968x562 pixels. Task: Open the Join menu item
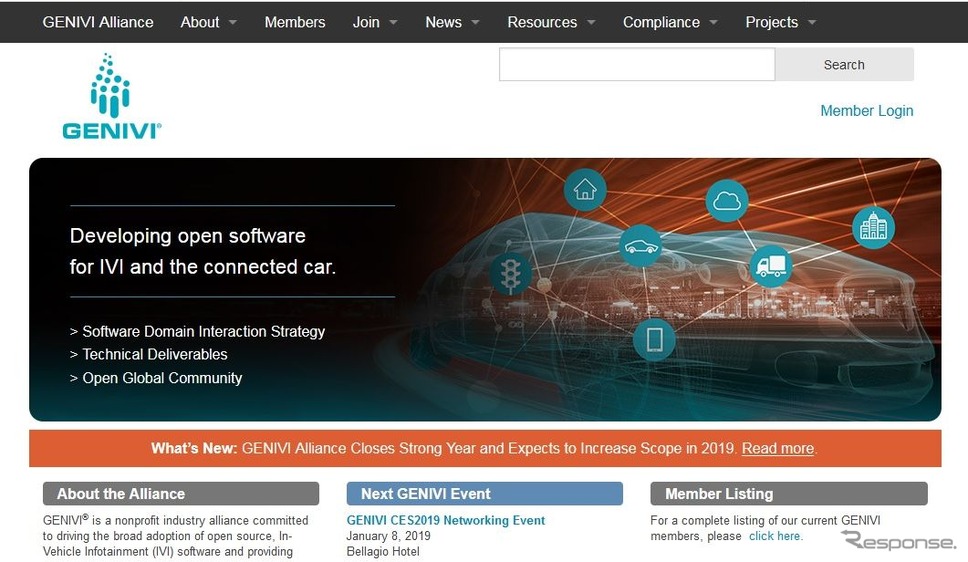(366, 22)
